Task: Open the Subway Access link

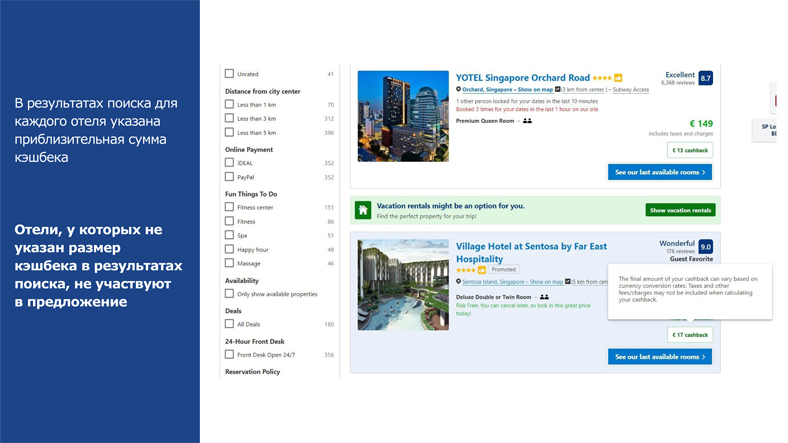Action: tap(631, 89)
